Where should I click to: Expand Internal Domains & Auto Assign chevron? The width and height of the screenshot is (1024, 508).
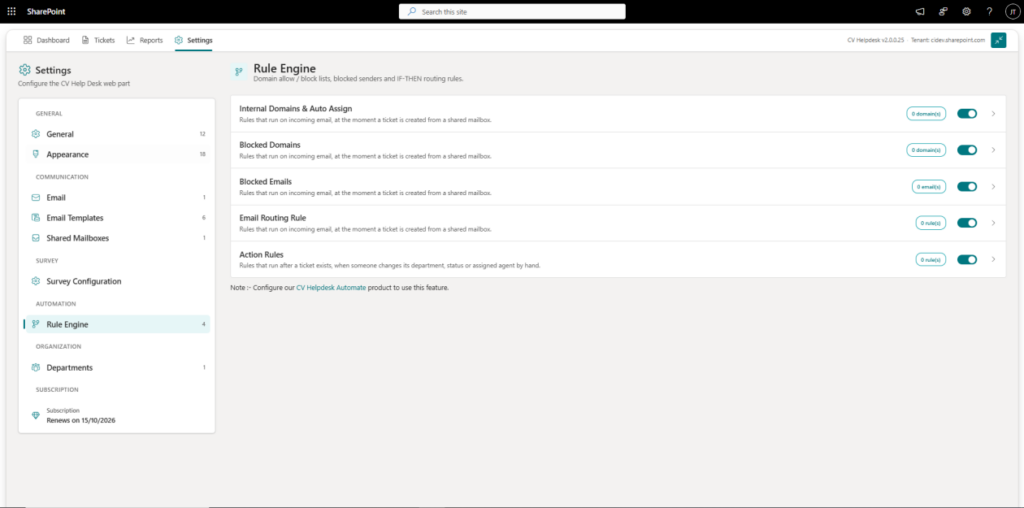tap(993, 114)
